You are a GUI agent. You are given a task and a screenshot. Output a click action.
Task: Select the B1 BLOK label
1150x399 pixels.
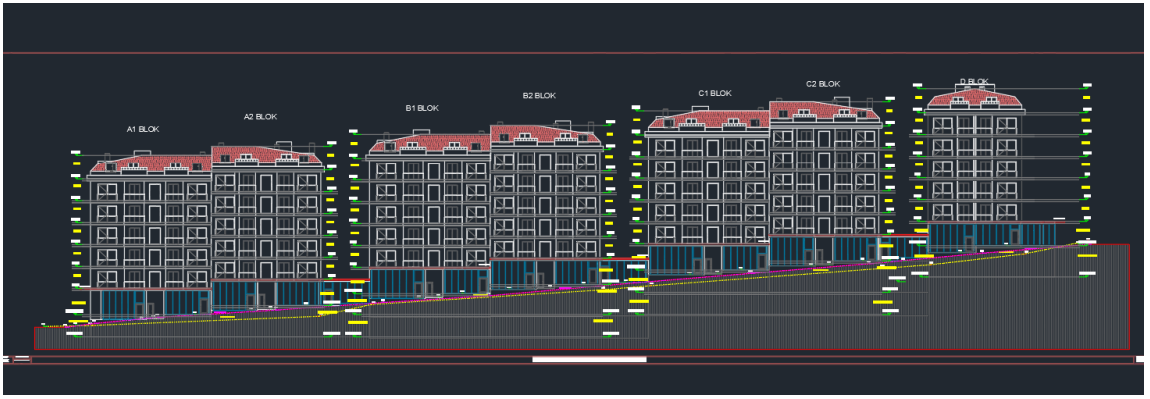pyautogui.click(x=422, y=108)
